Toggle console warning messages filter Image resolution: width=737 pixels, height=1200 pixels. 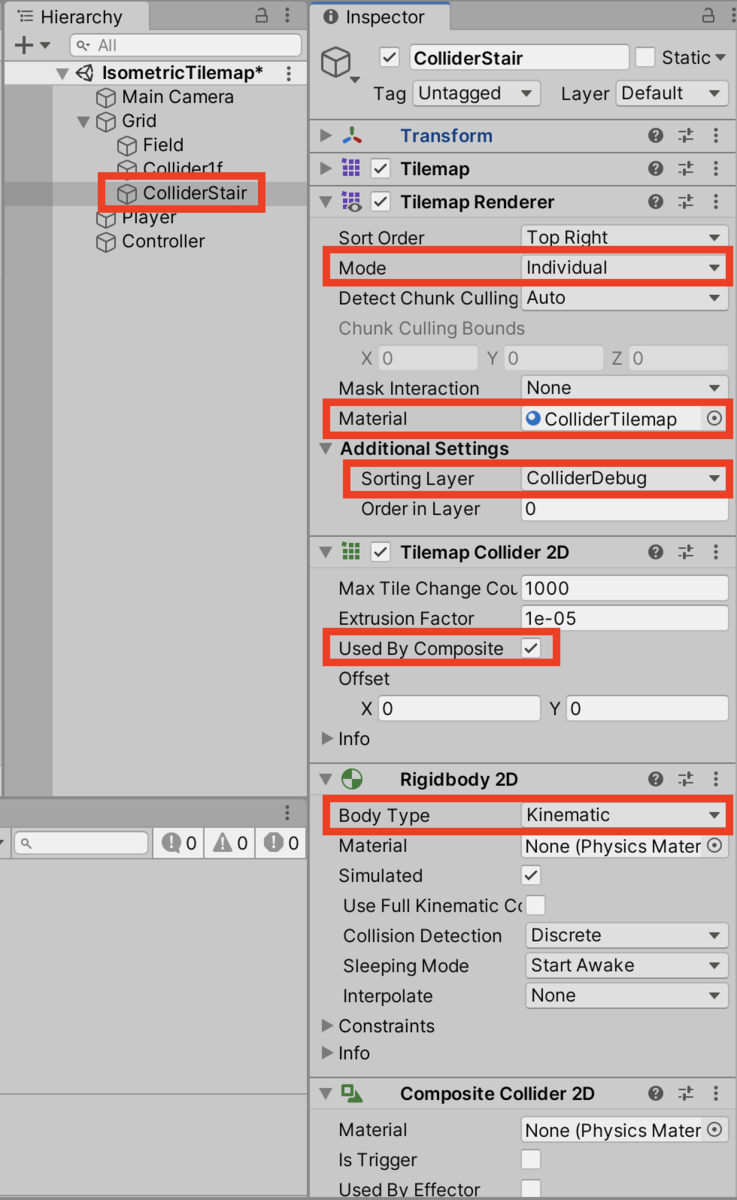tap(230, 843)
